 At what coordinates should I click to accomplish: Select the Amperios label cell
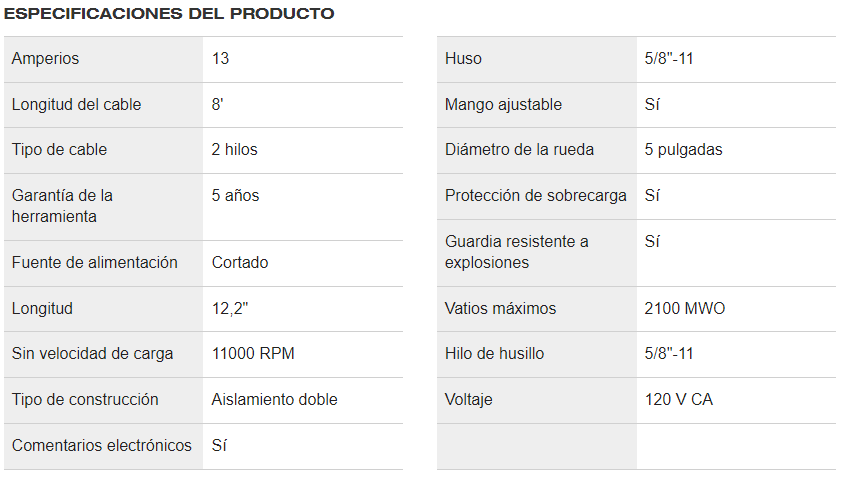click(46, 59)
